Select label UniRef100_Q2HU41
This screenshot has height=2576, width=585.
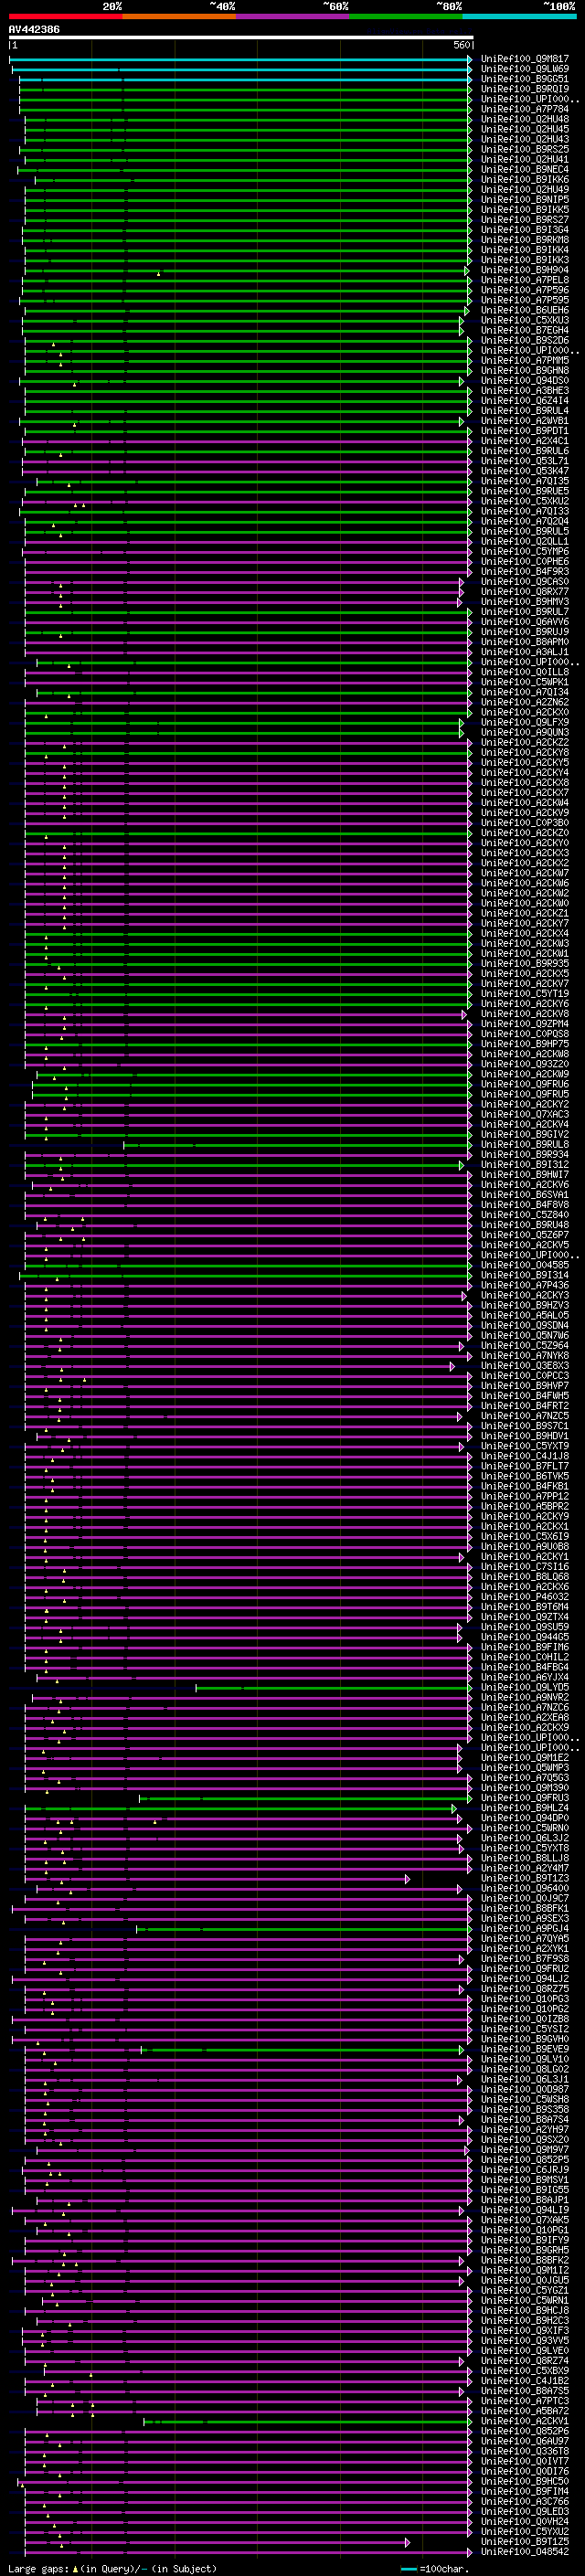point(524,159)
